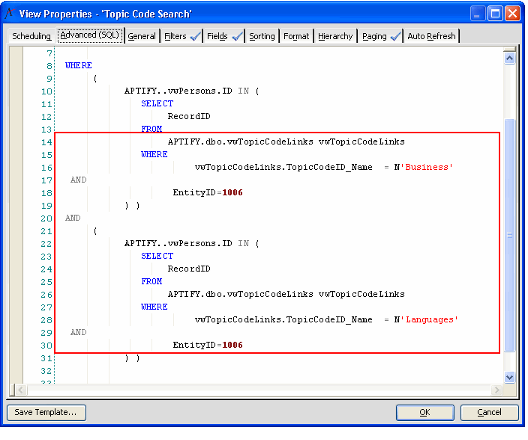Viewport: 528px width, 440px height.
Task: Click the SELECT keyword on line 11
Action: tap(157, 103)
